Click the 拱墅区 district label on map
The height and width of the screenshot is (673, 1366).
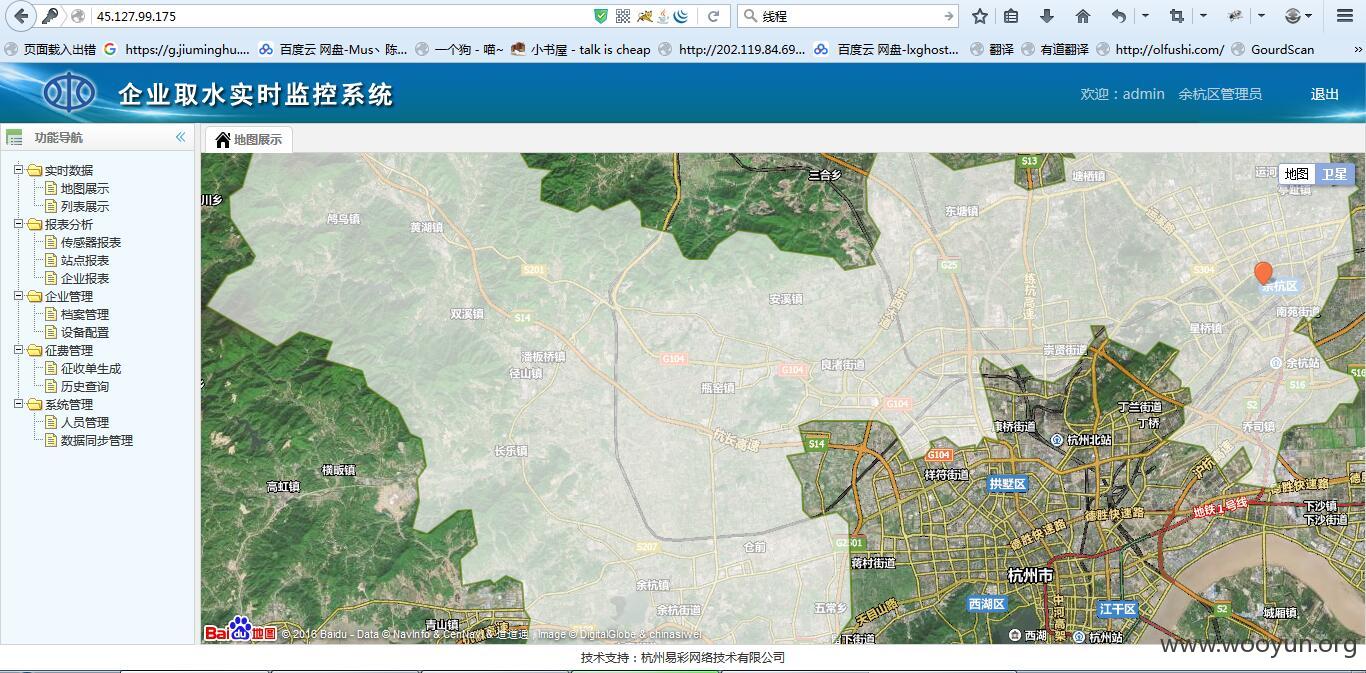pyautogui.click(x=1007, y=484)
